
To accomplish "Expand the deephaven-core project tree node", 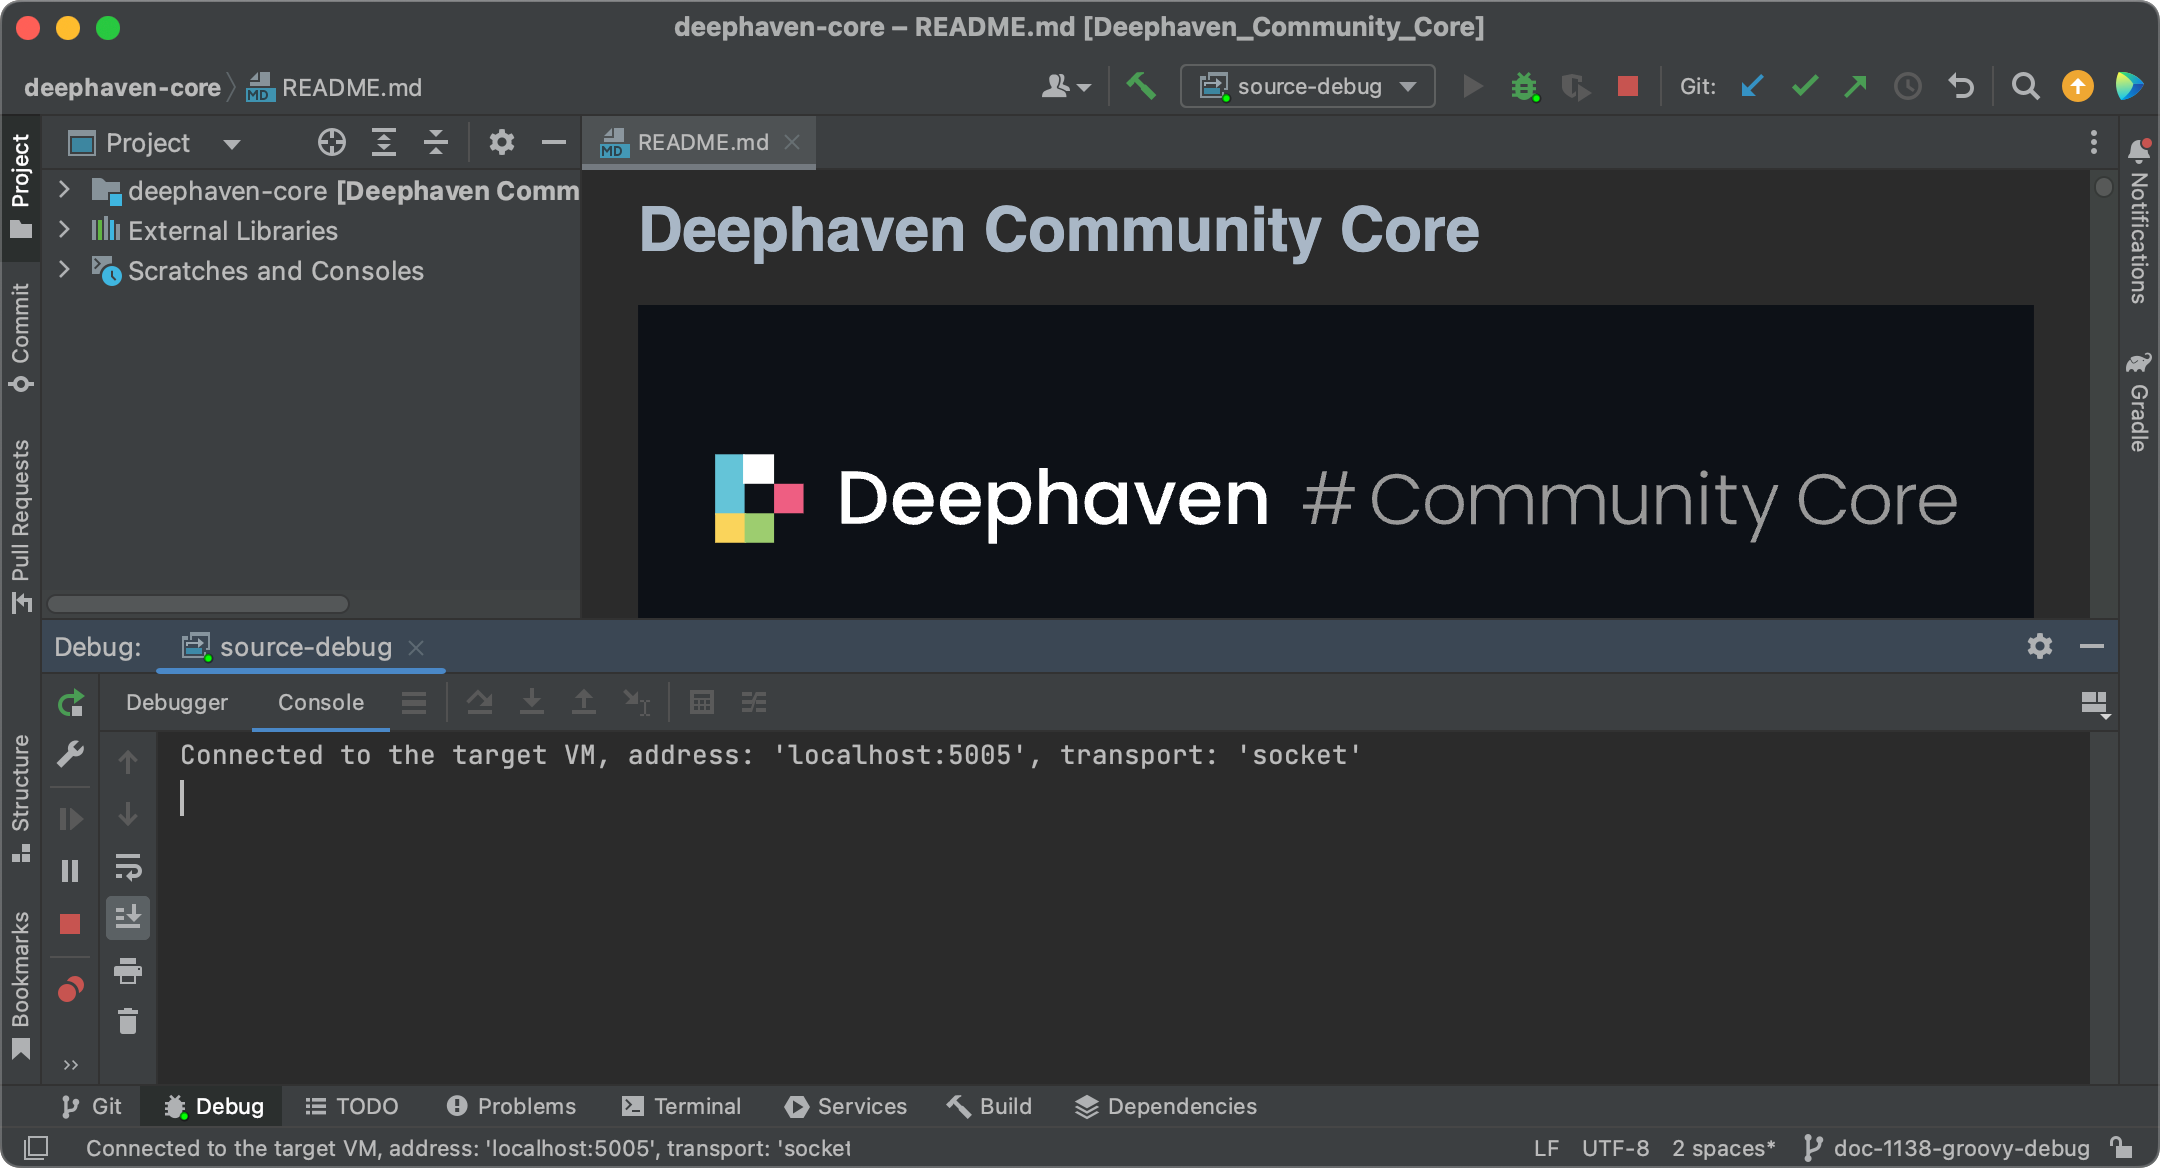I will (x=64, y=190).
